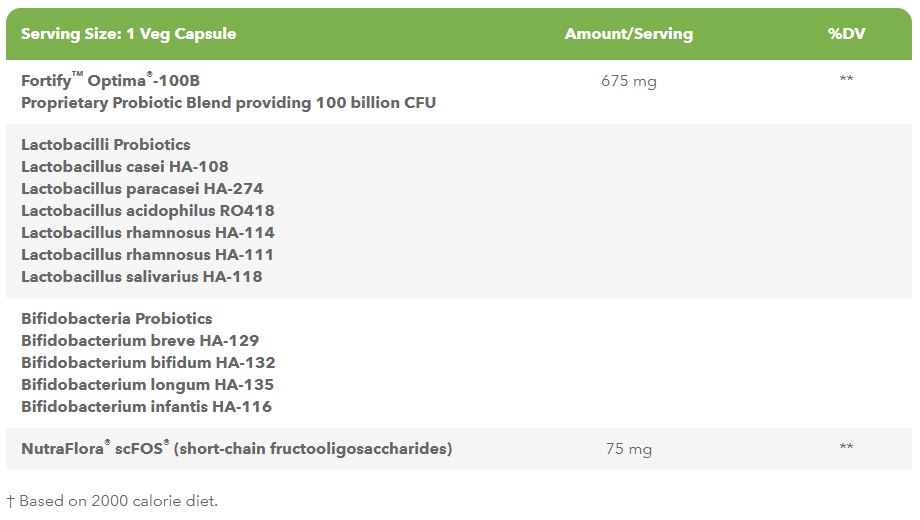Click the 675 mg amount value
920x520 pixels.
pos(628,81)
